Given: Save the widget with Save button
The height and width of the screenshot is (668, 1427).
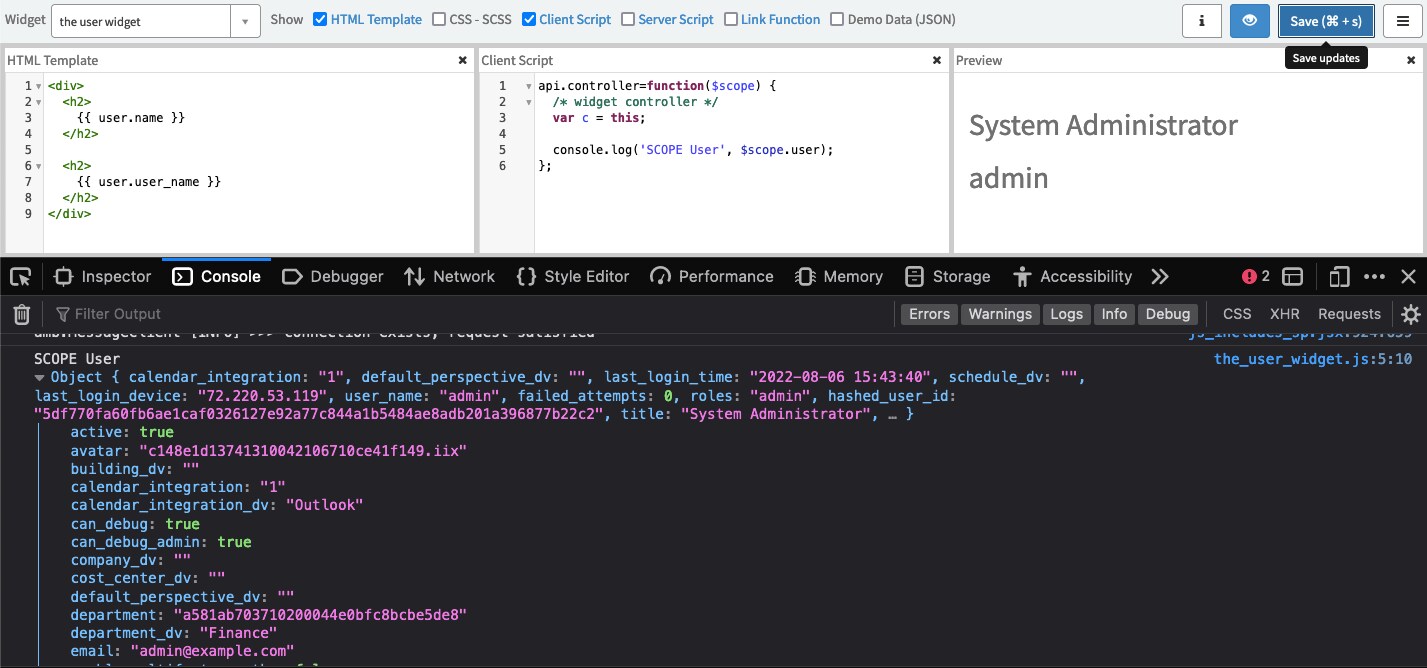Looking at the screenshot, I should (1326, 20).
